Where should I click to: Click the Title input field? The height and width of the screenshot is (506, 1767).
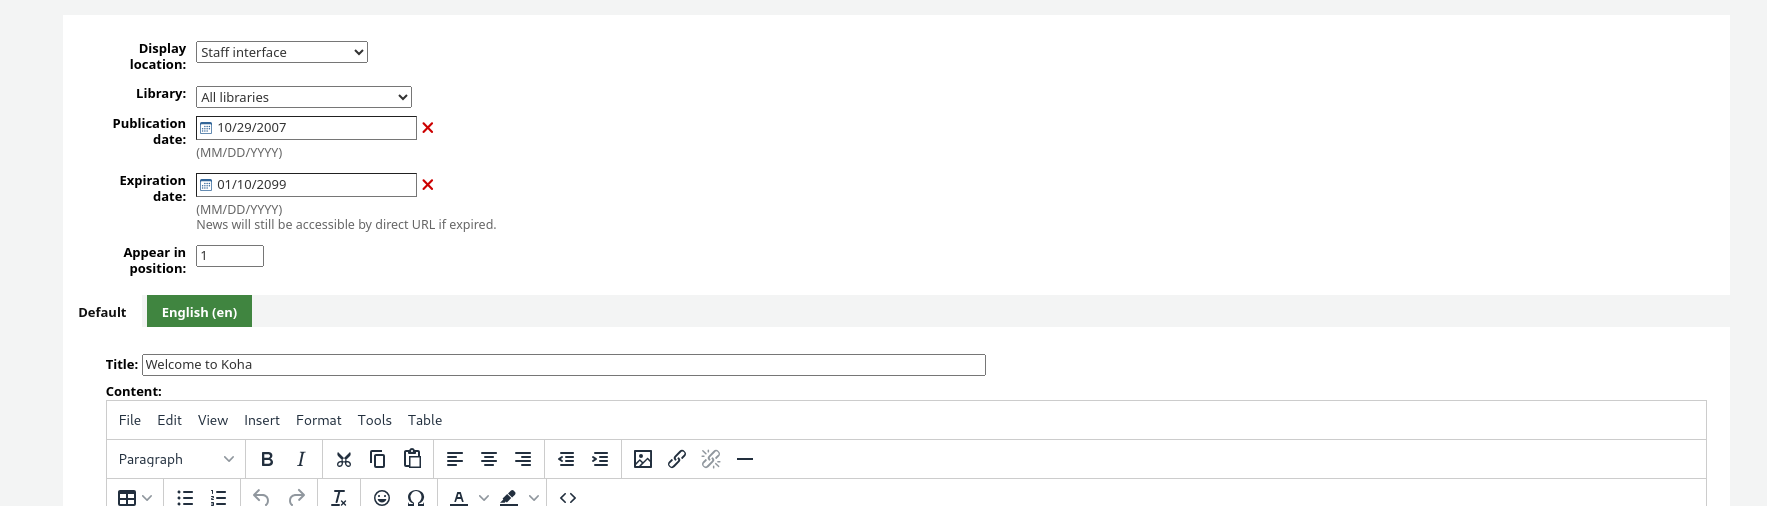coord(563,365)
